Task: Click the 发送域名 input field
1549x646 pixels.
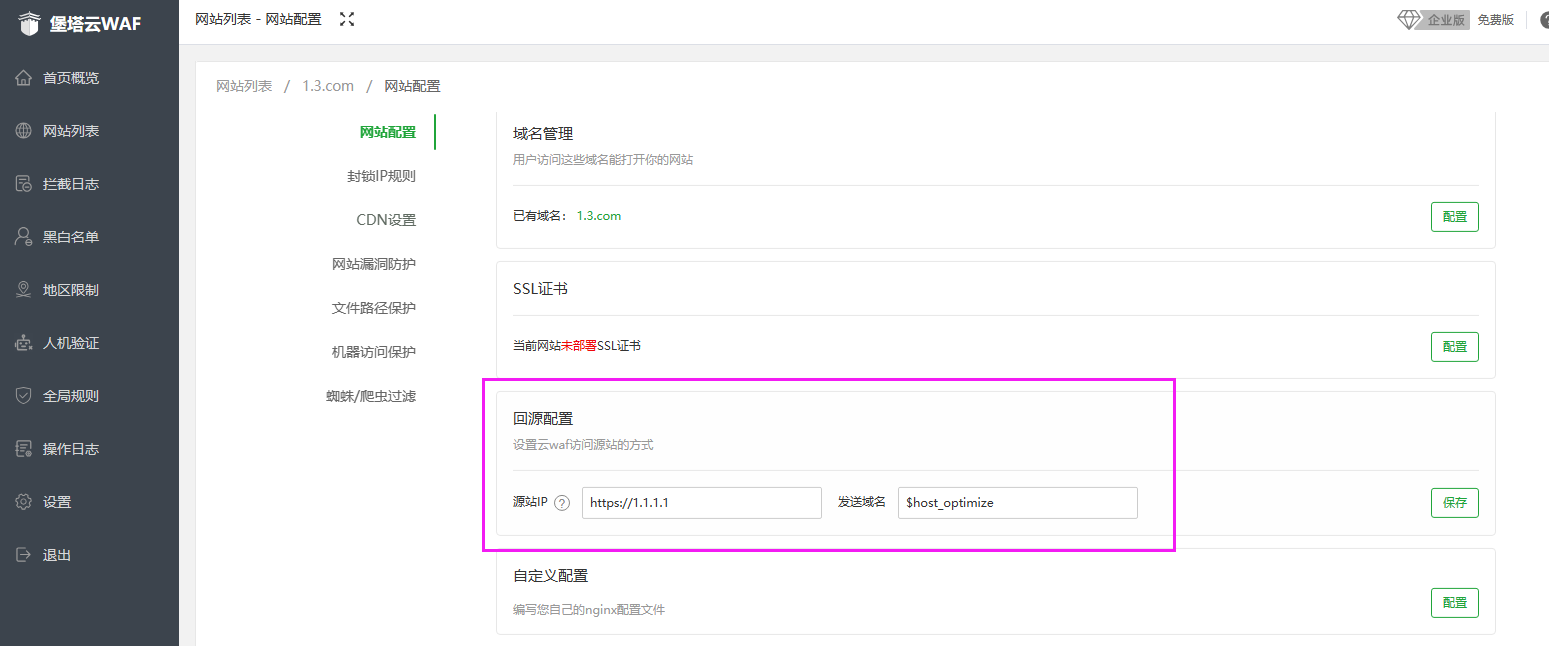Action: (x=1017, y=503)
